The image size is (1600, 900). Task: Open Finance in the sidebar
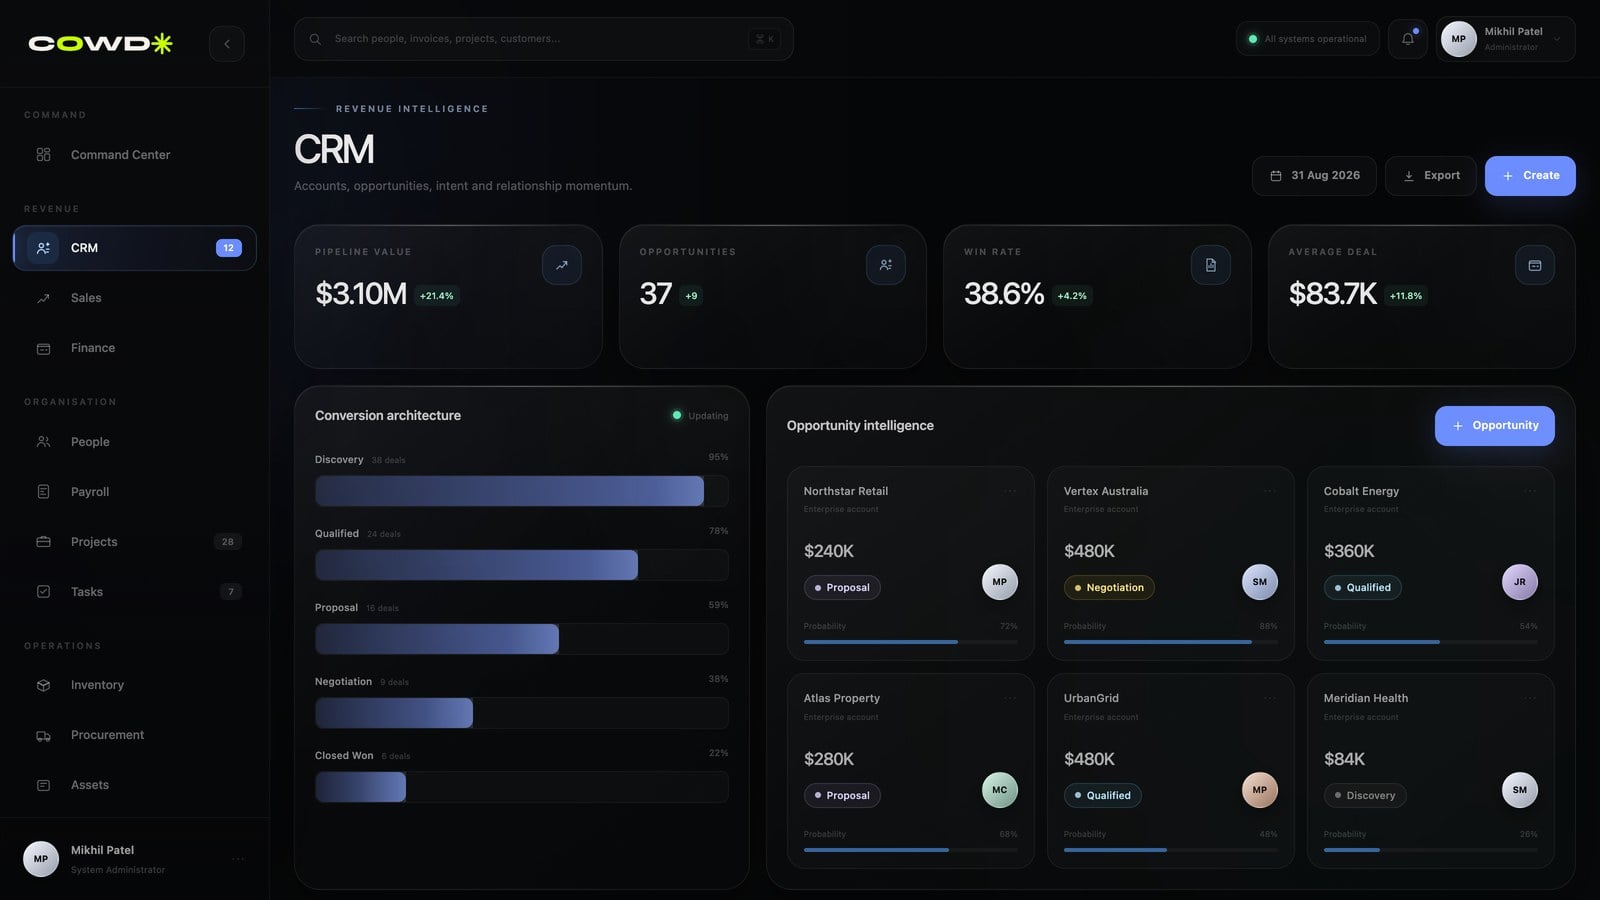point(134,348)
